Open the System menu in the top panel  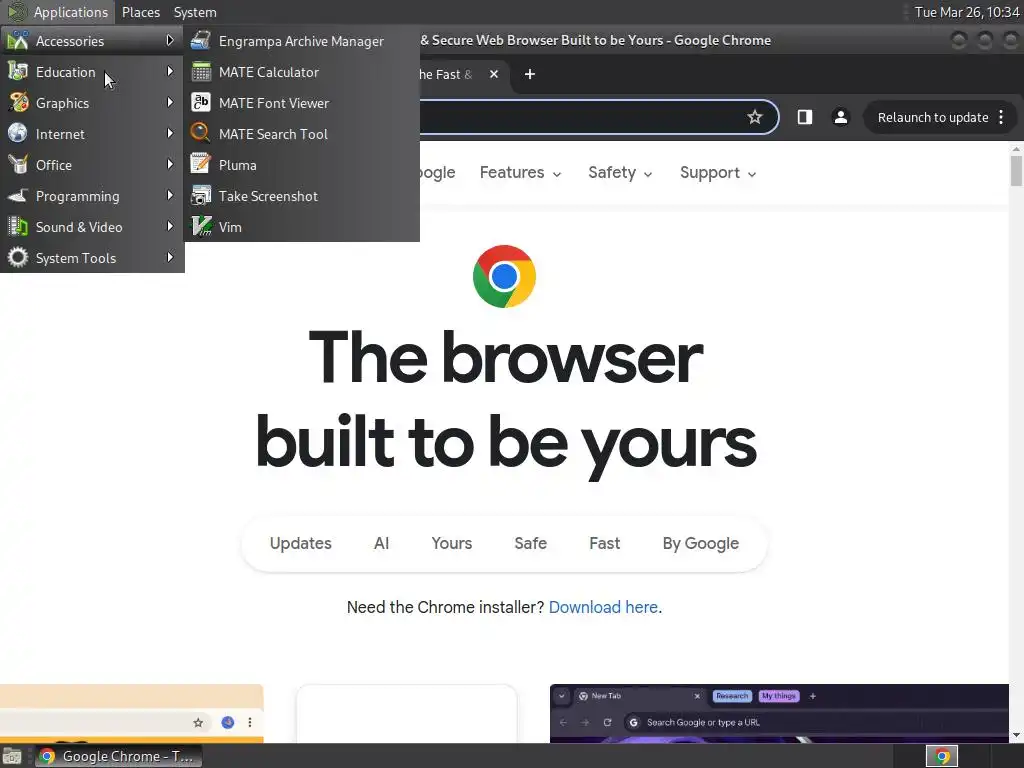195,12
